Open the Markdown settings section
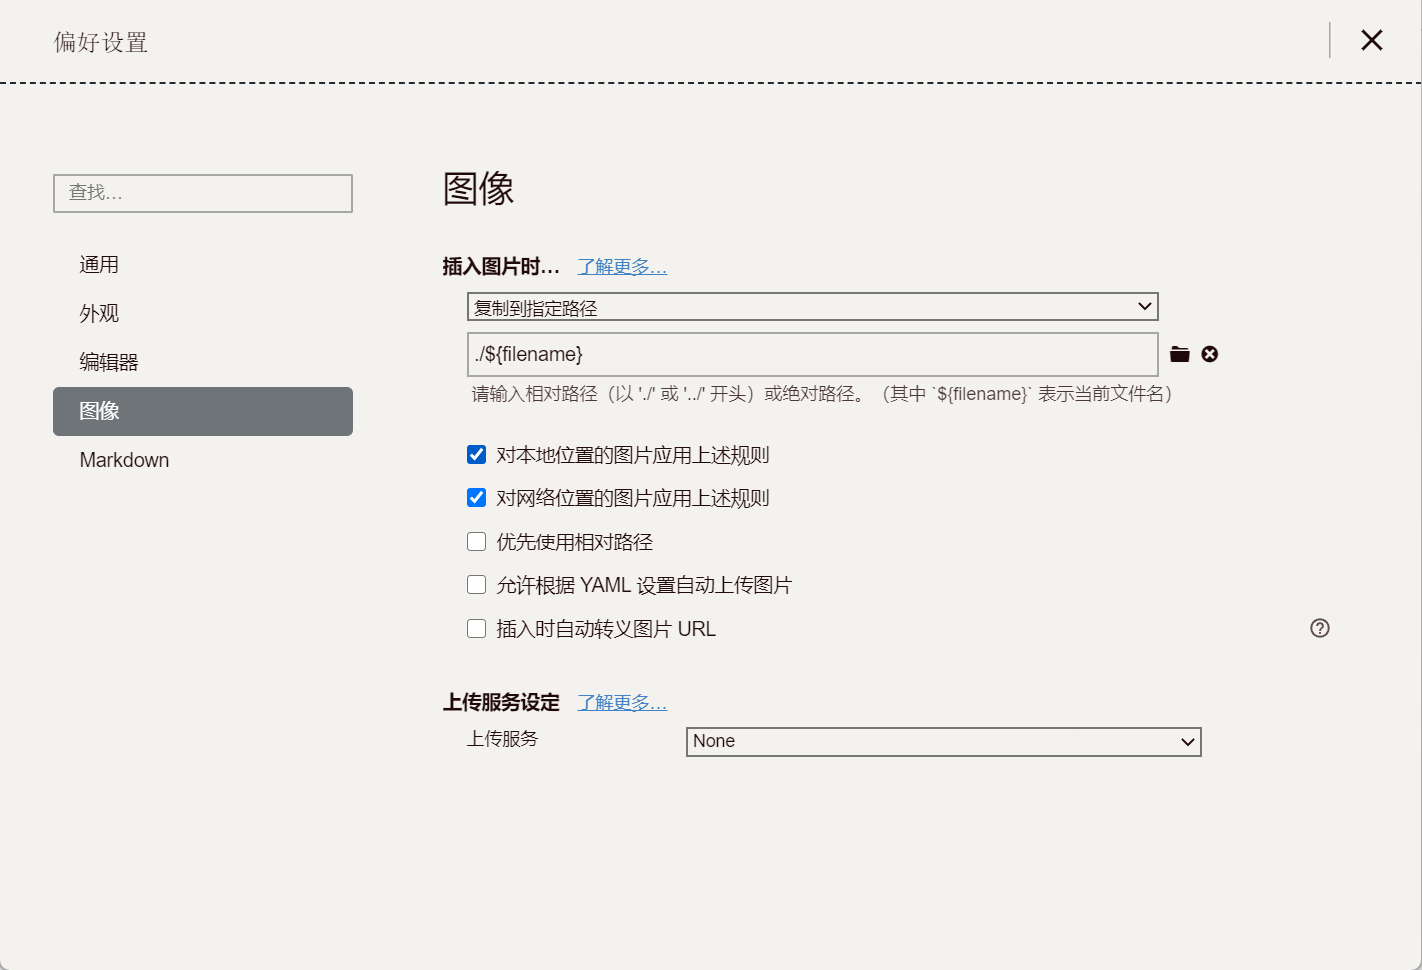Image resolution: width=1422 pixels, height=970 pixels. (124, 460)
